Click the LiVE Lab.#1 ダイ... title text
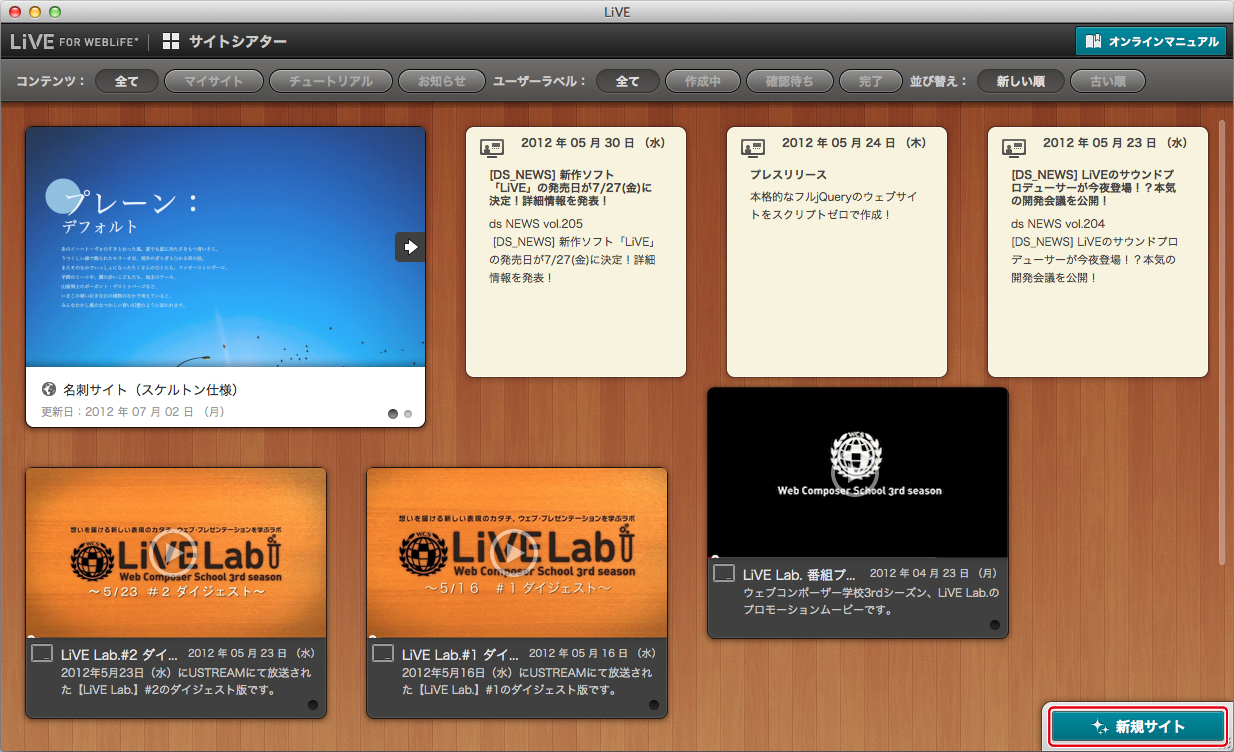Viewport: 1234px width, 752px height. tap(461, 654)
